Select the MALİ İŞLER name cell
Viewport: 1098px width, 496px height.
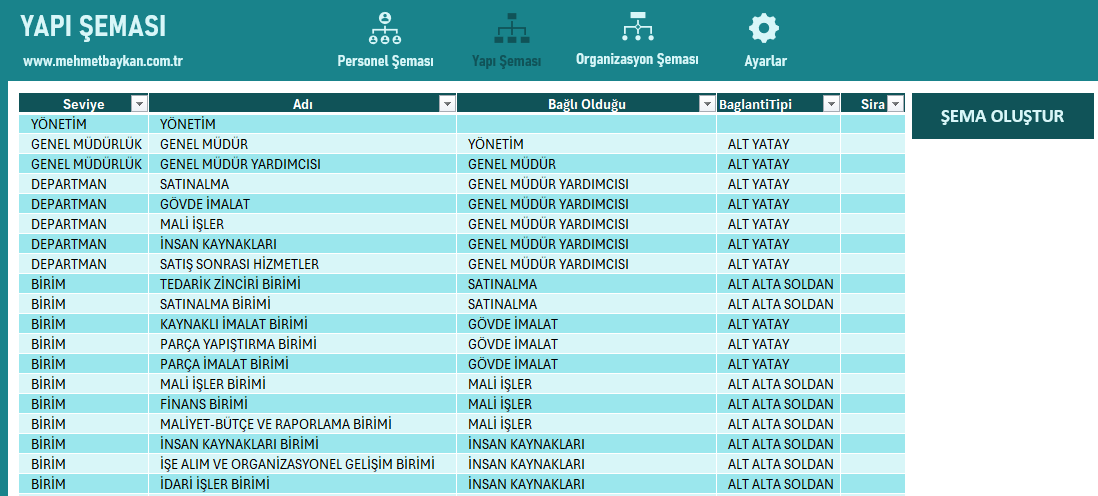click(303, 224)
